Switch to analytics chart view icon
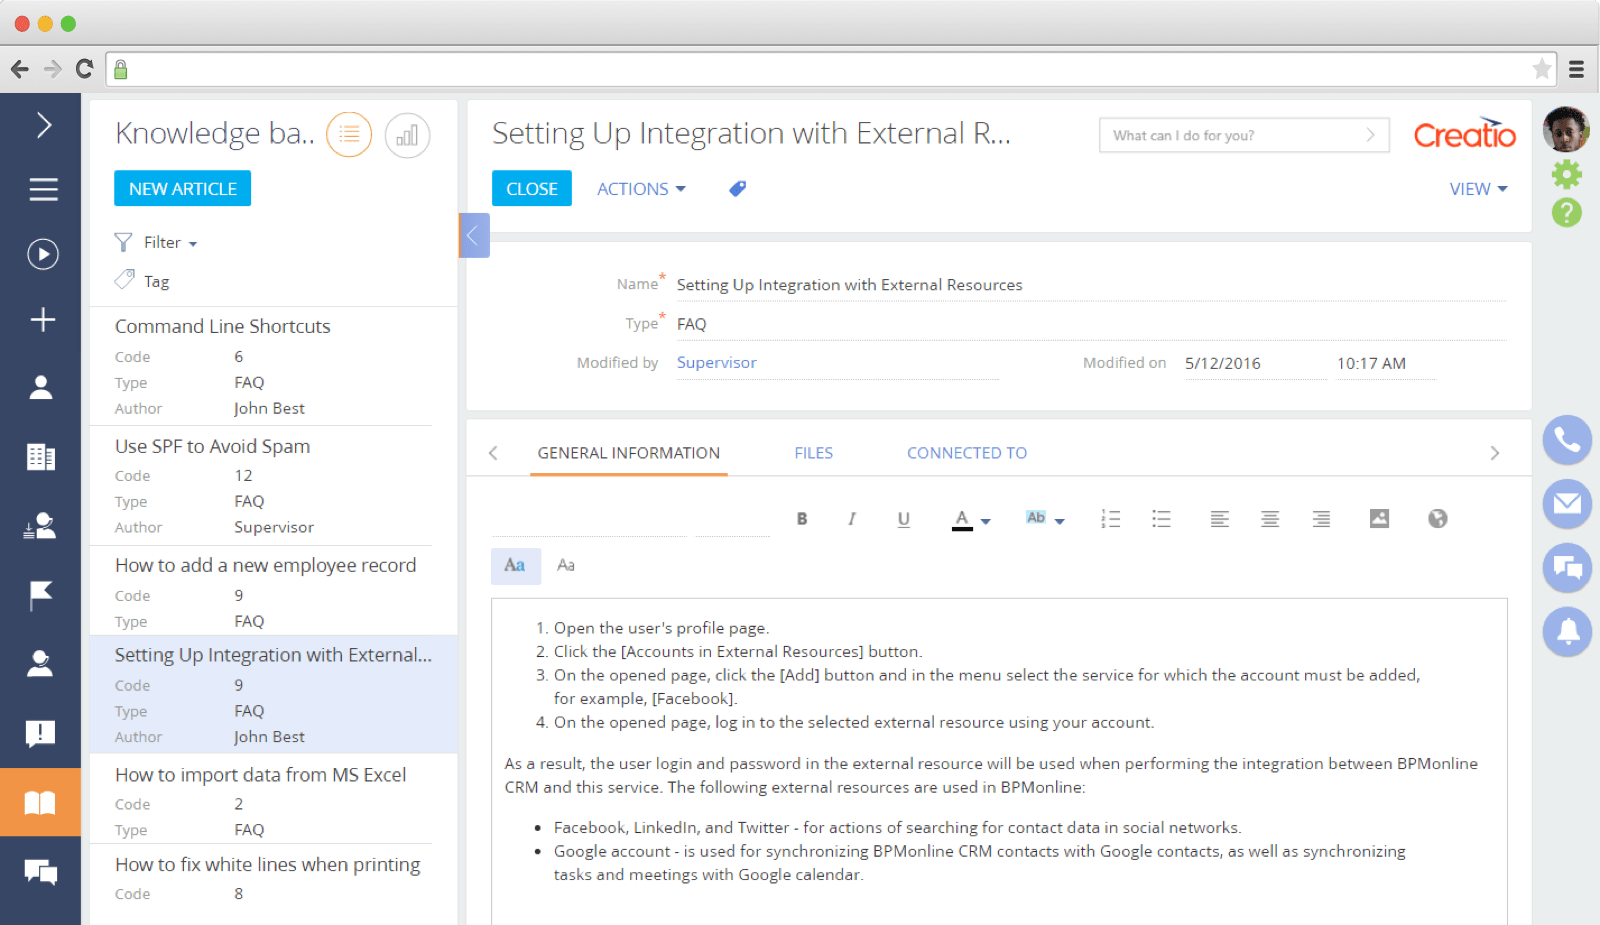The image size is (1600, 925). pyautogui.click(x=407, y=135)
